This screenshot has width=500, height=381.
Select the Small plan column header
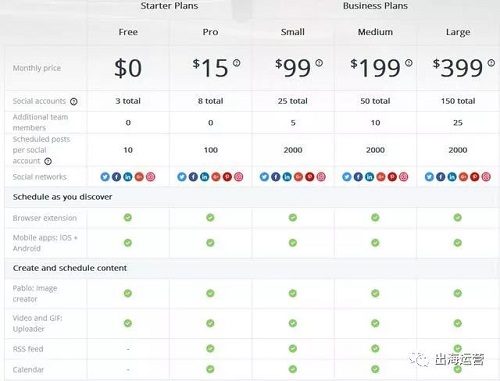pos(293,32)
